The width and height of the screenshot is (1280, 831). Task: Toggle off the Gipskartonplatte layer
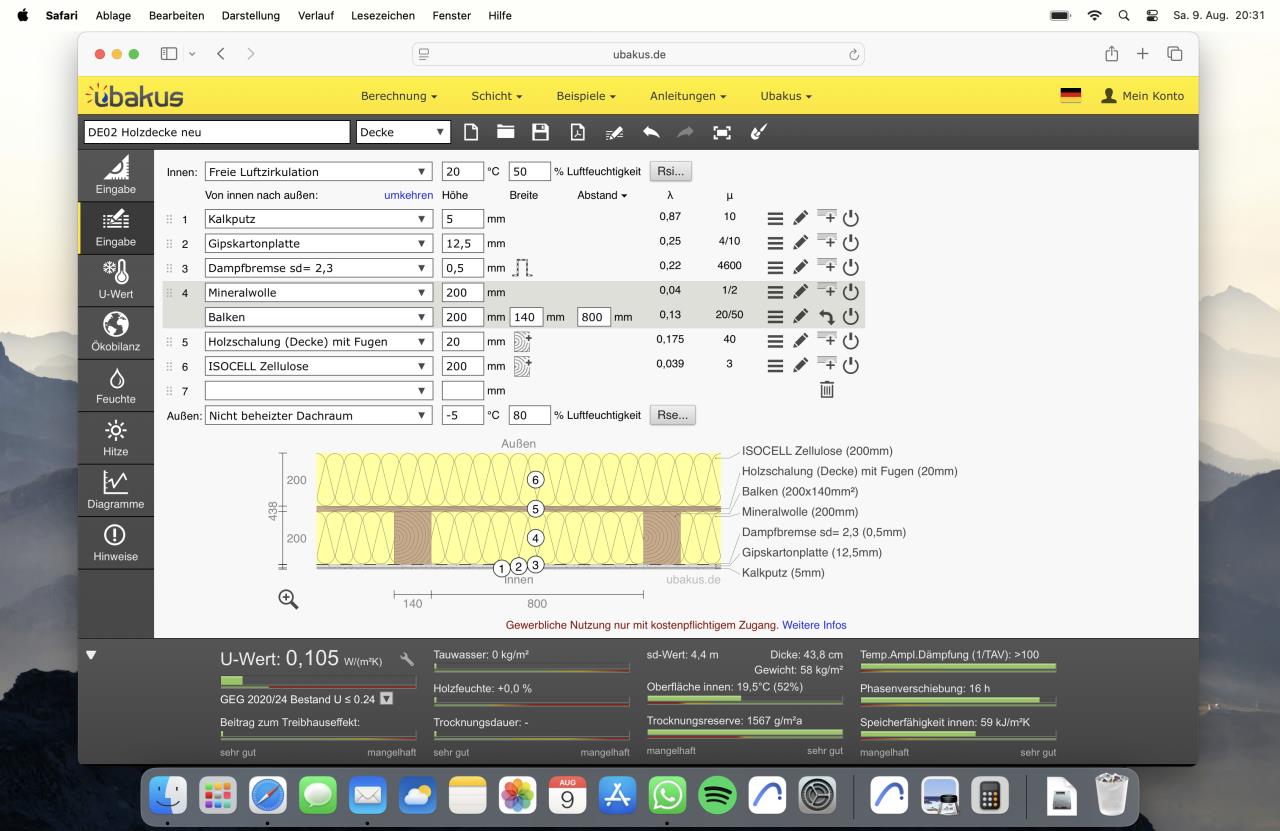(851, 243)
